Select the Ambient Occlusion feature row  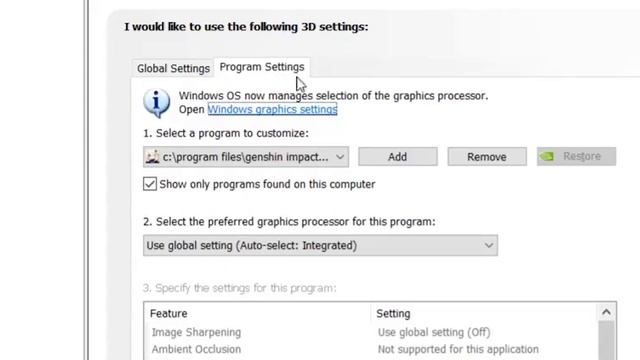[x=371, y=349]
